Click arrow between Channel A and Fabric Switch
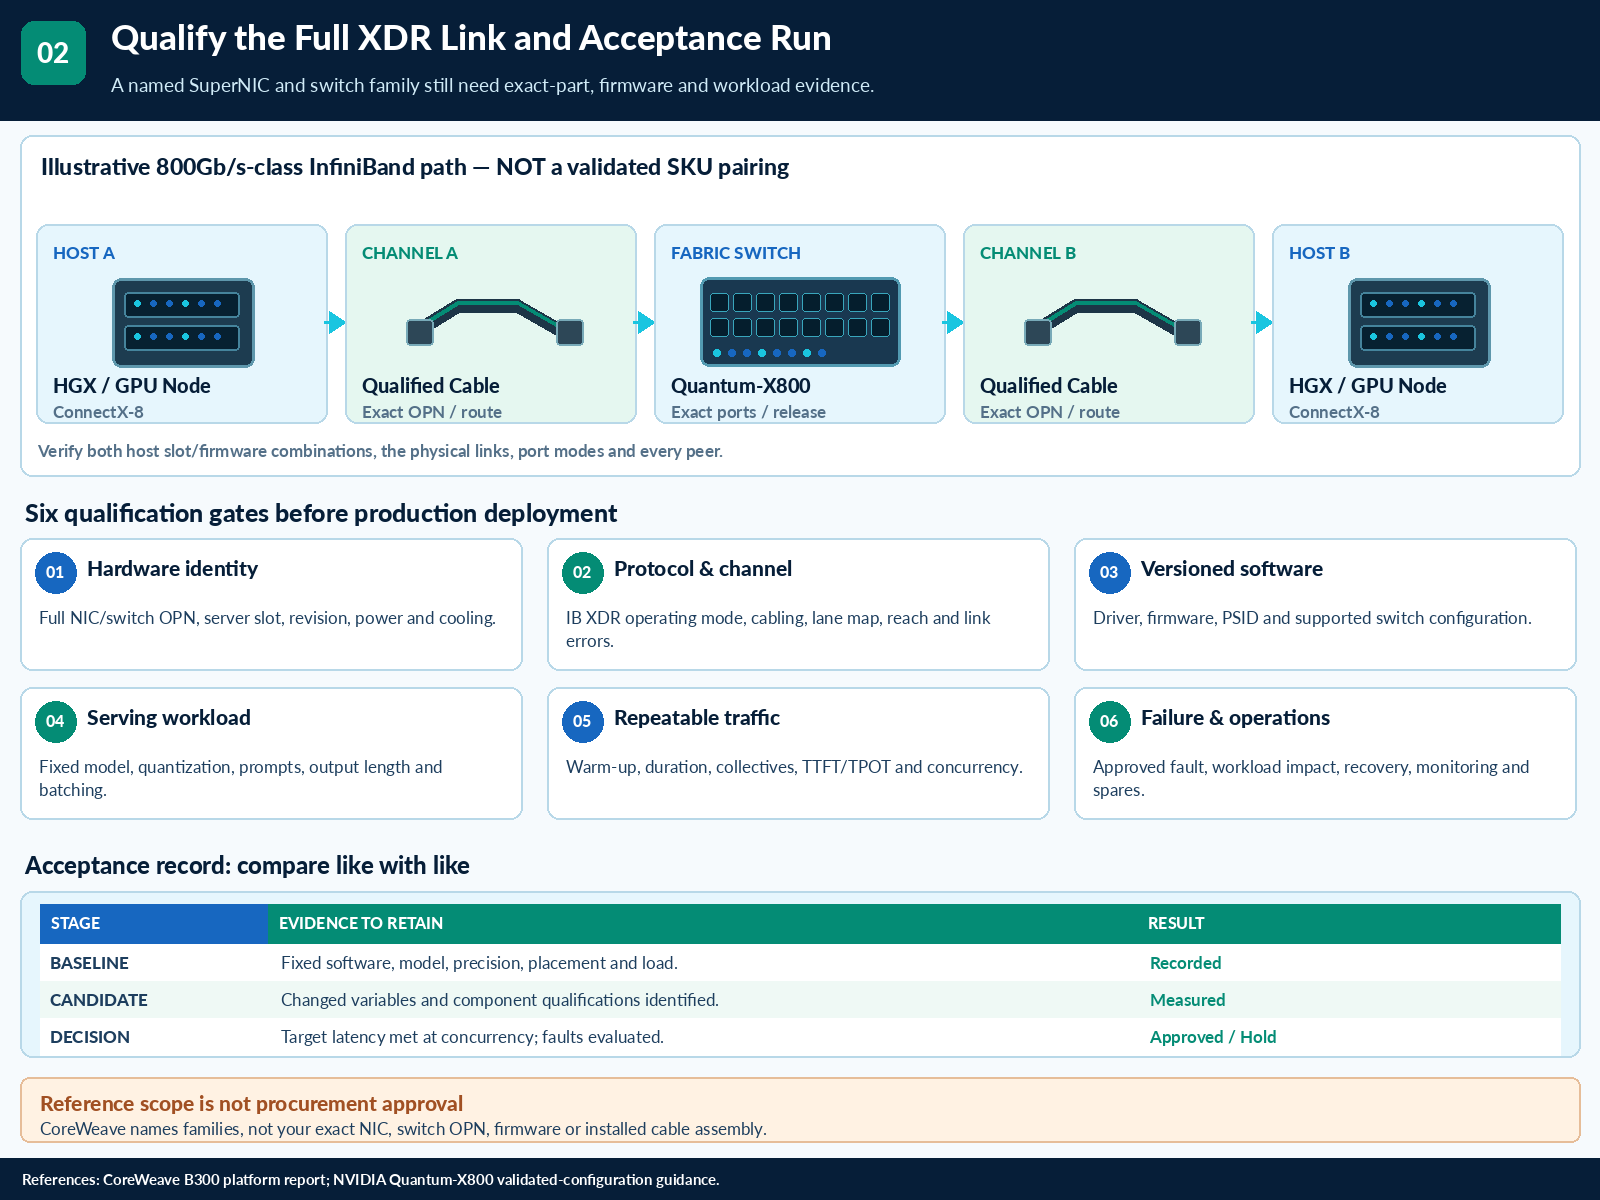This screenshot has height=1200, width=1600. pyautogui.click(x=645, y=322)
